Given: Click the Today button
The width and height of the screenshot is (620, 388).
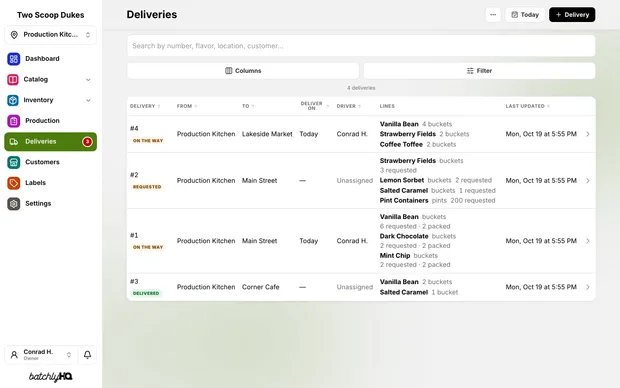Looking at the screenshot, I should coord(525,15).
